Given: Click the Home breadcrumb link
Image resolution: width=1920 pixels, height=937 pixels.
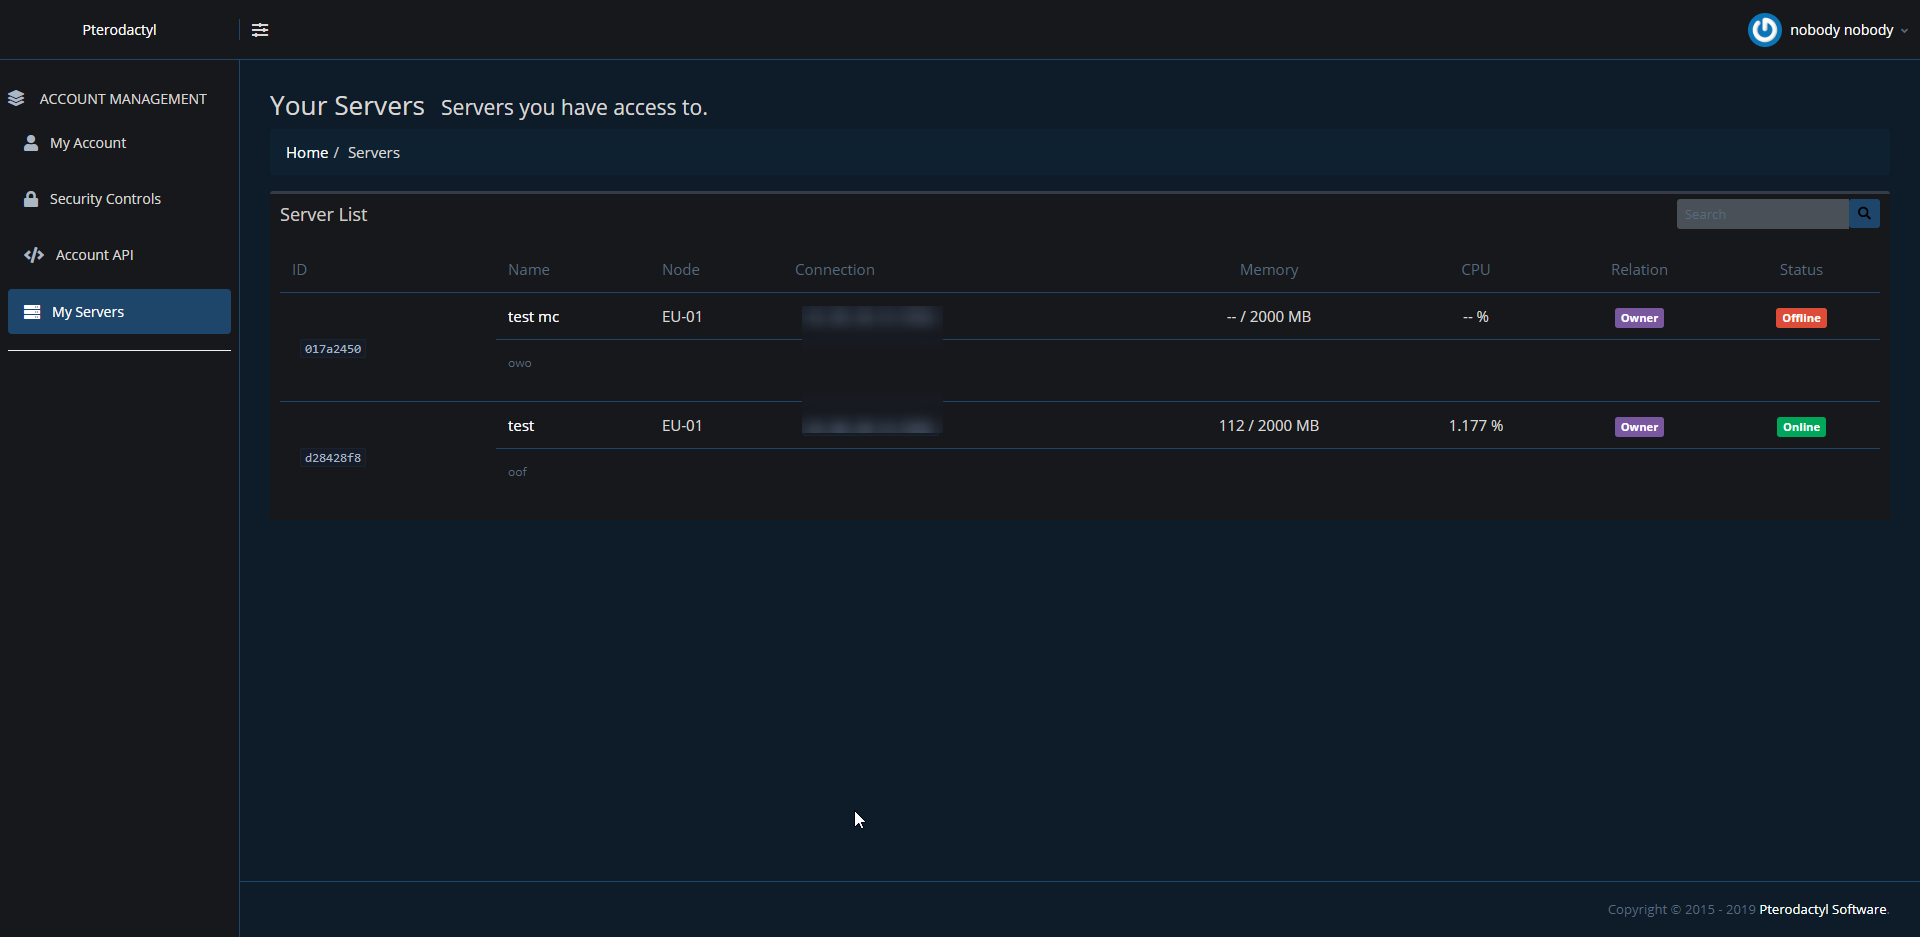Looking at the screenshot, I should (307, 153).
